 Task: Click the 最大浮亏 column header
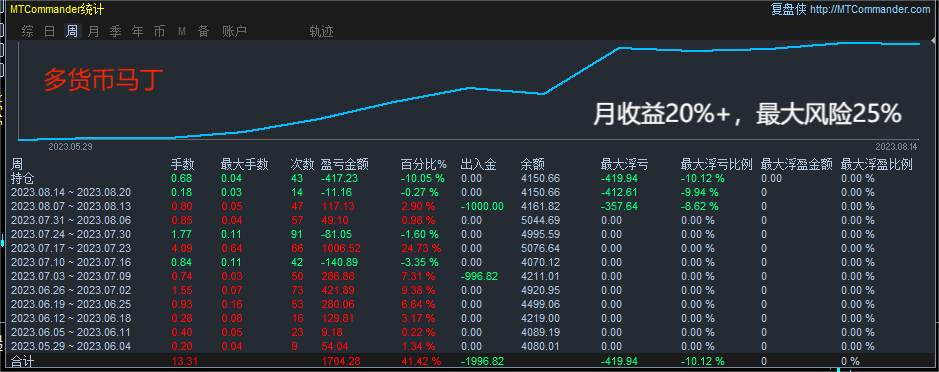tap(625, 165)
